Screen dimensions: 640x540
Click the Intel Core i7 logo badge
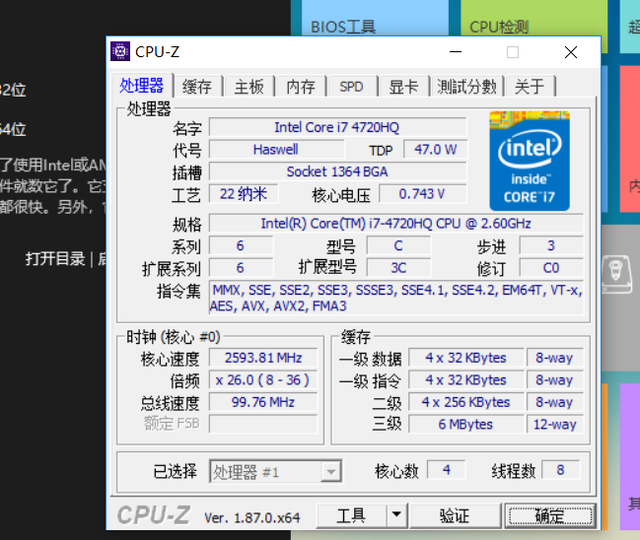[529, 161]
